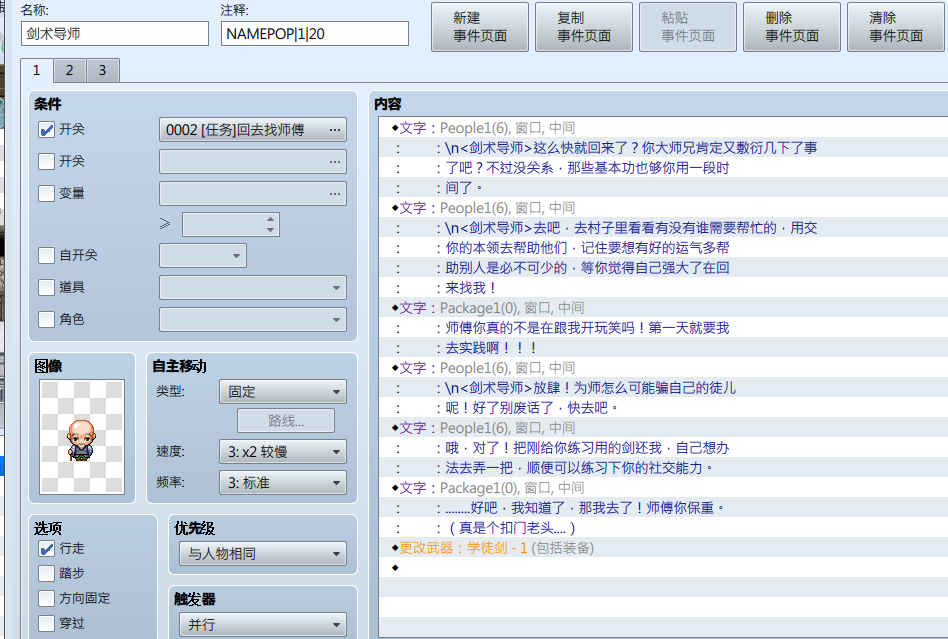
Task: Click the 新建事件页面 button
Action: (480, 27)
